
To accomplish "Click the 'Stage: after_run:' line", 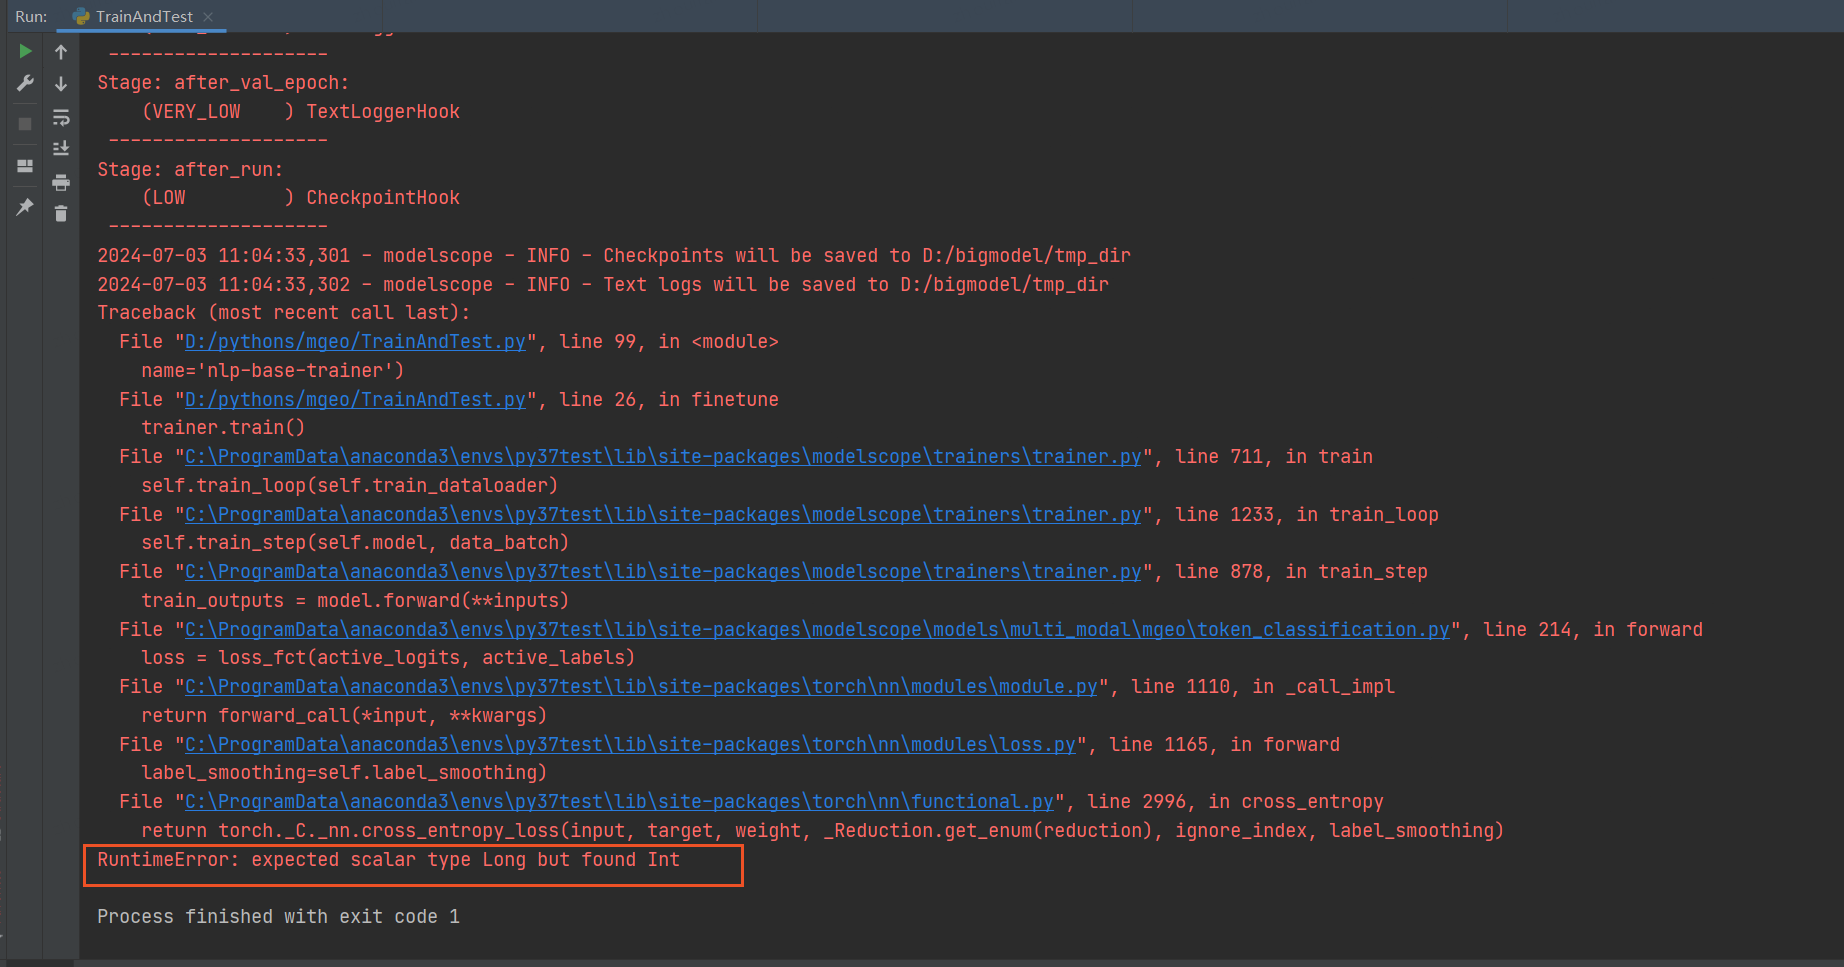I will point(190,169).
